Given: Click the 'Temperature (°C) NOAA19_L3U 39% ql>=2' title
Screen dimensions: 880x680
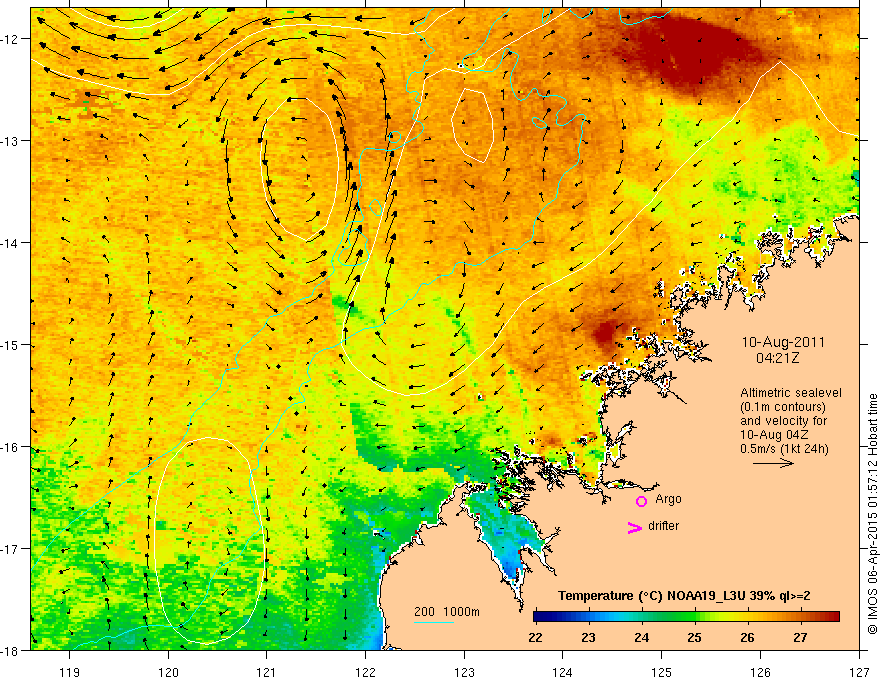Looking at the screenshot, I should (x=684, y=596).
